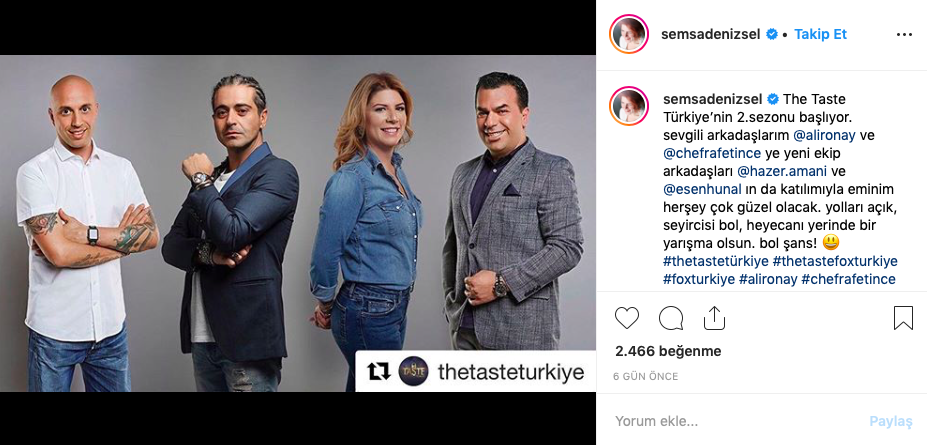The height and width of the screenshot is (445, 927).
Task: Click the Paylaş post button
Action: 891,421
